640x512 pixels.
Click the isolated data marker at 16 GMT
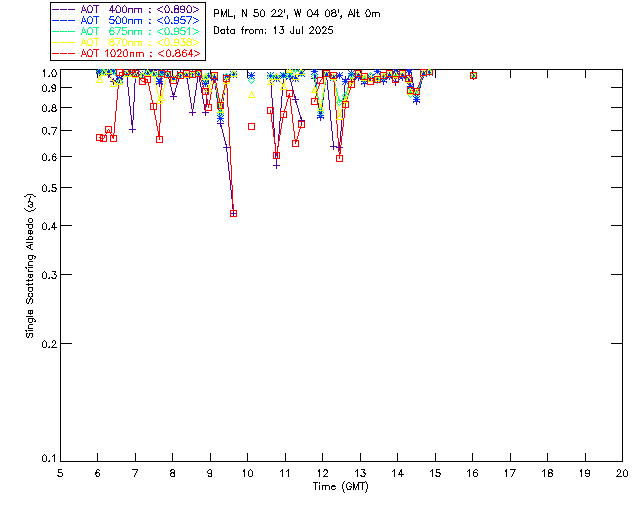point(473,76)
